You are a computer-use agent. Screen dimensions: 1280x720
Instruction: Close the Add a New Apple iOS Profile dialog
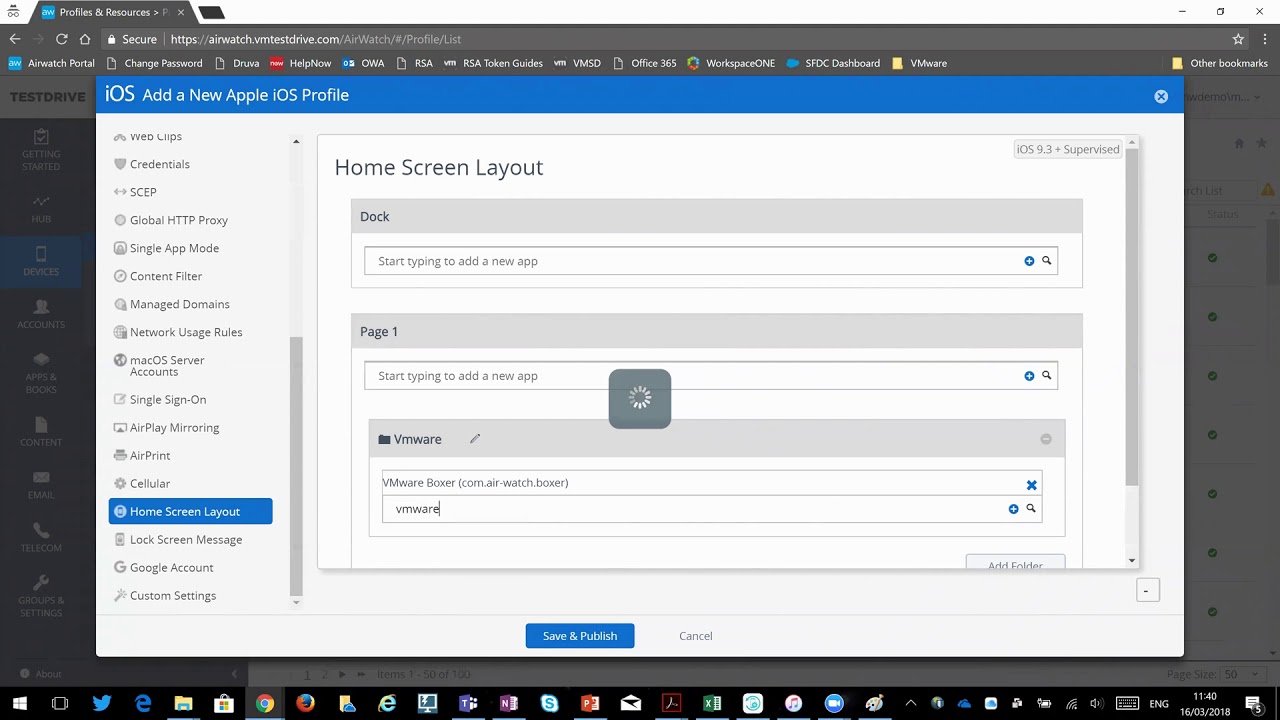coord(1161,97)
